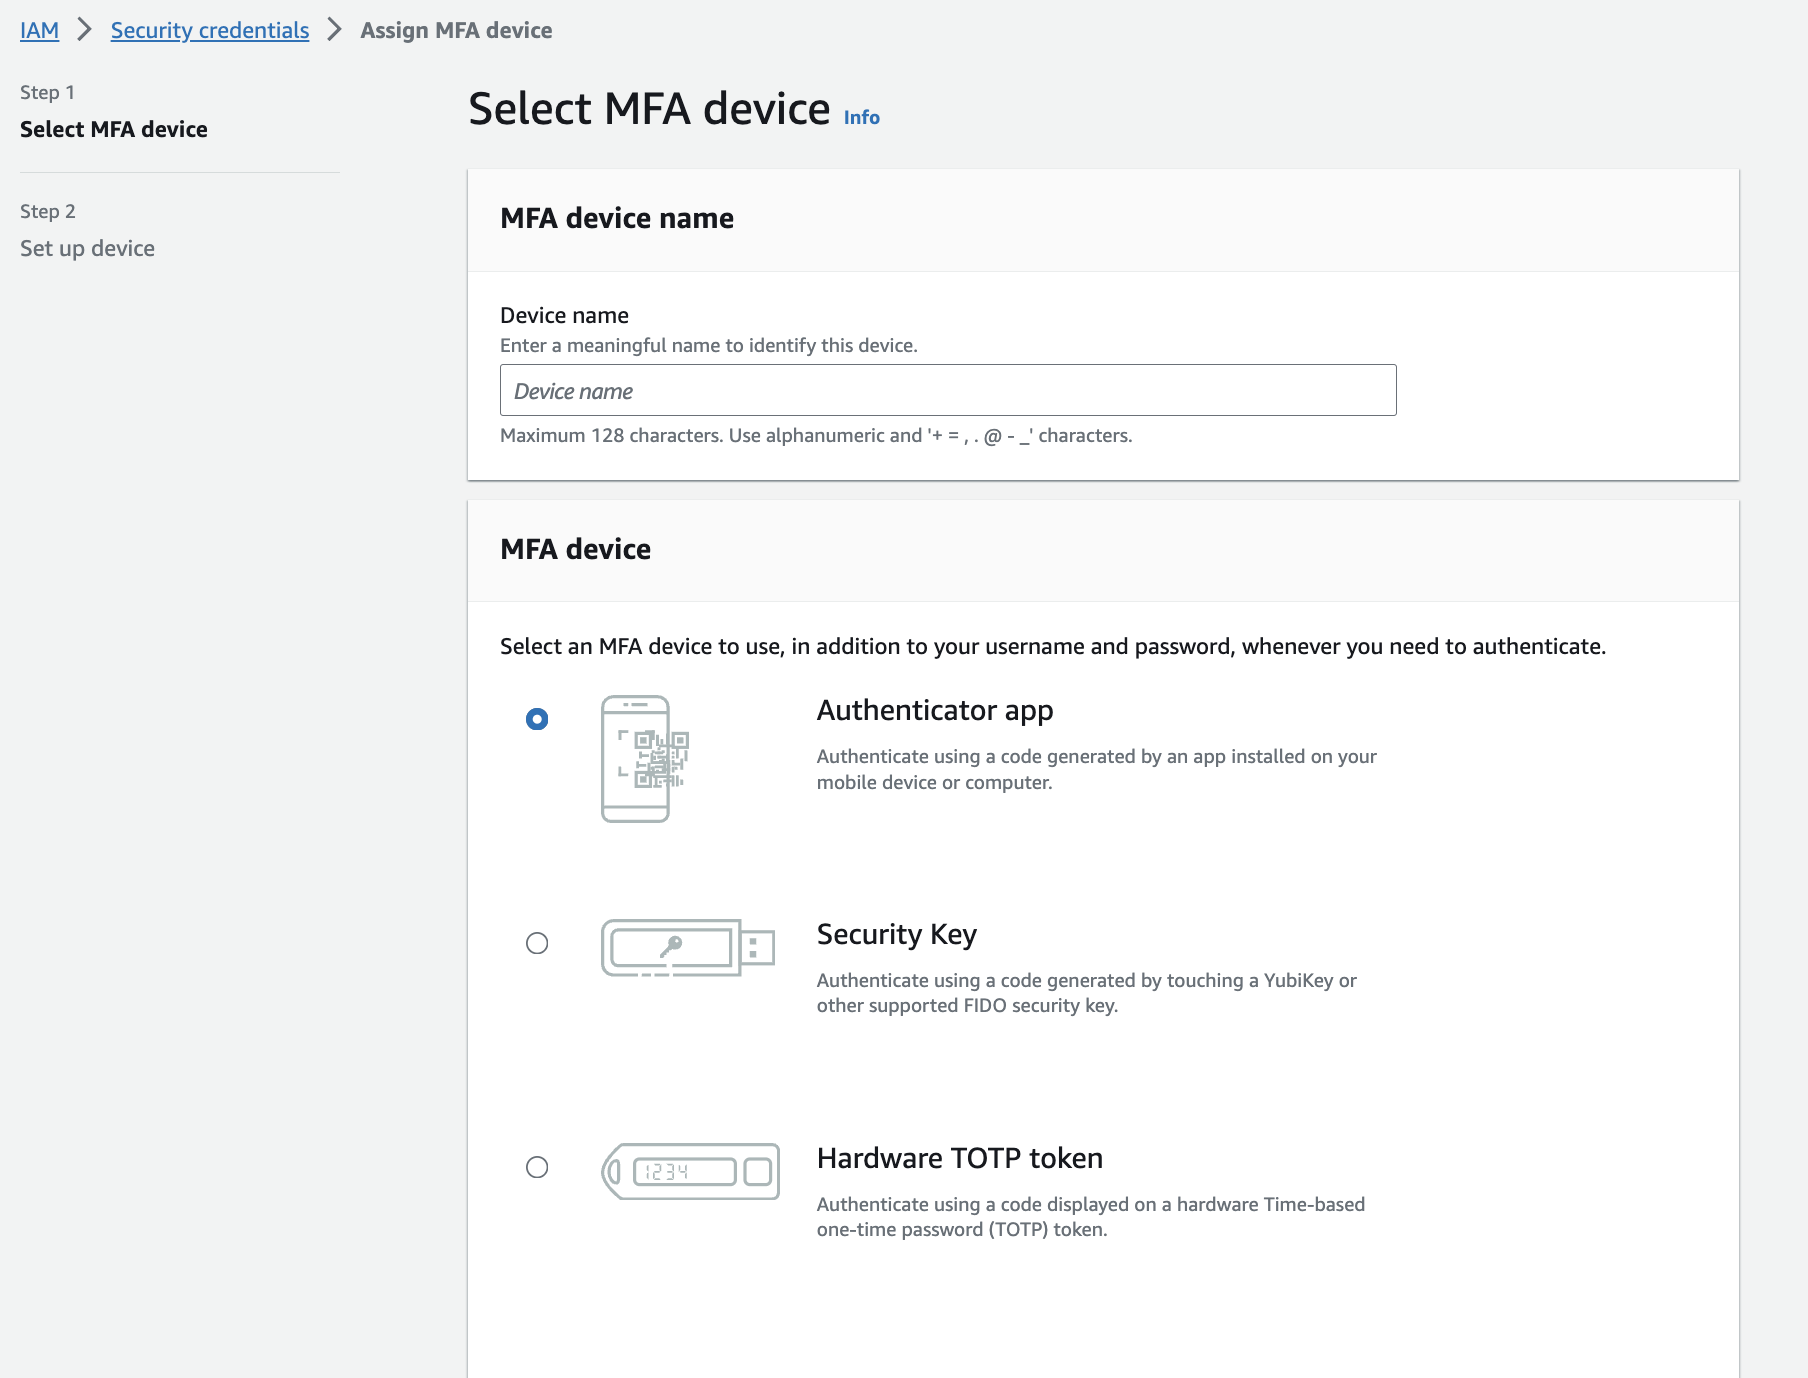Click the hardware TOTP token icon
1808x1378 pixels.
pos(690,1171)
